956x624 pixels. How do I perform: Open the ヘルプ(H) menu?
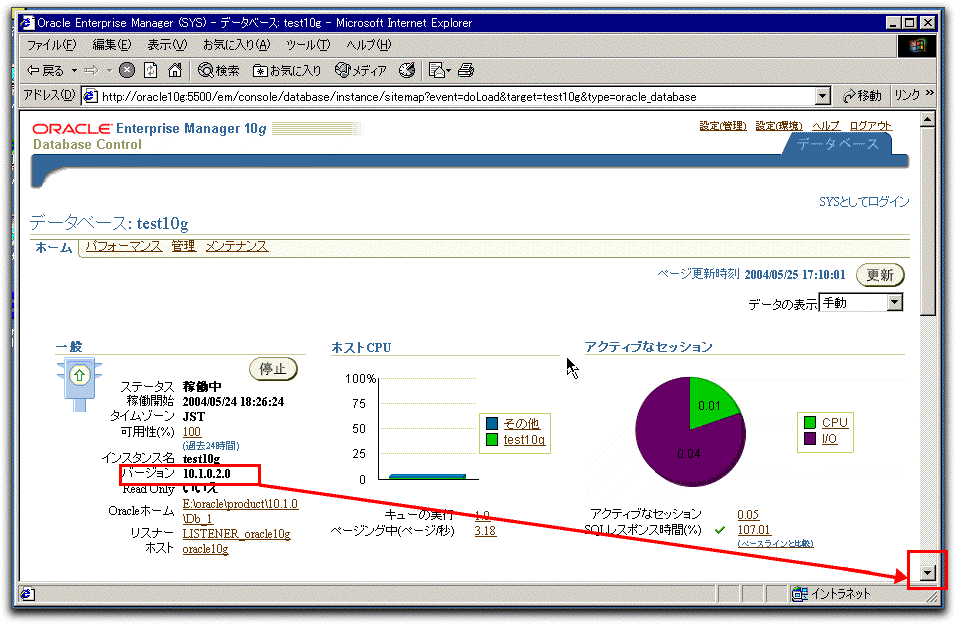[x=368, y=45]
